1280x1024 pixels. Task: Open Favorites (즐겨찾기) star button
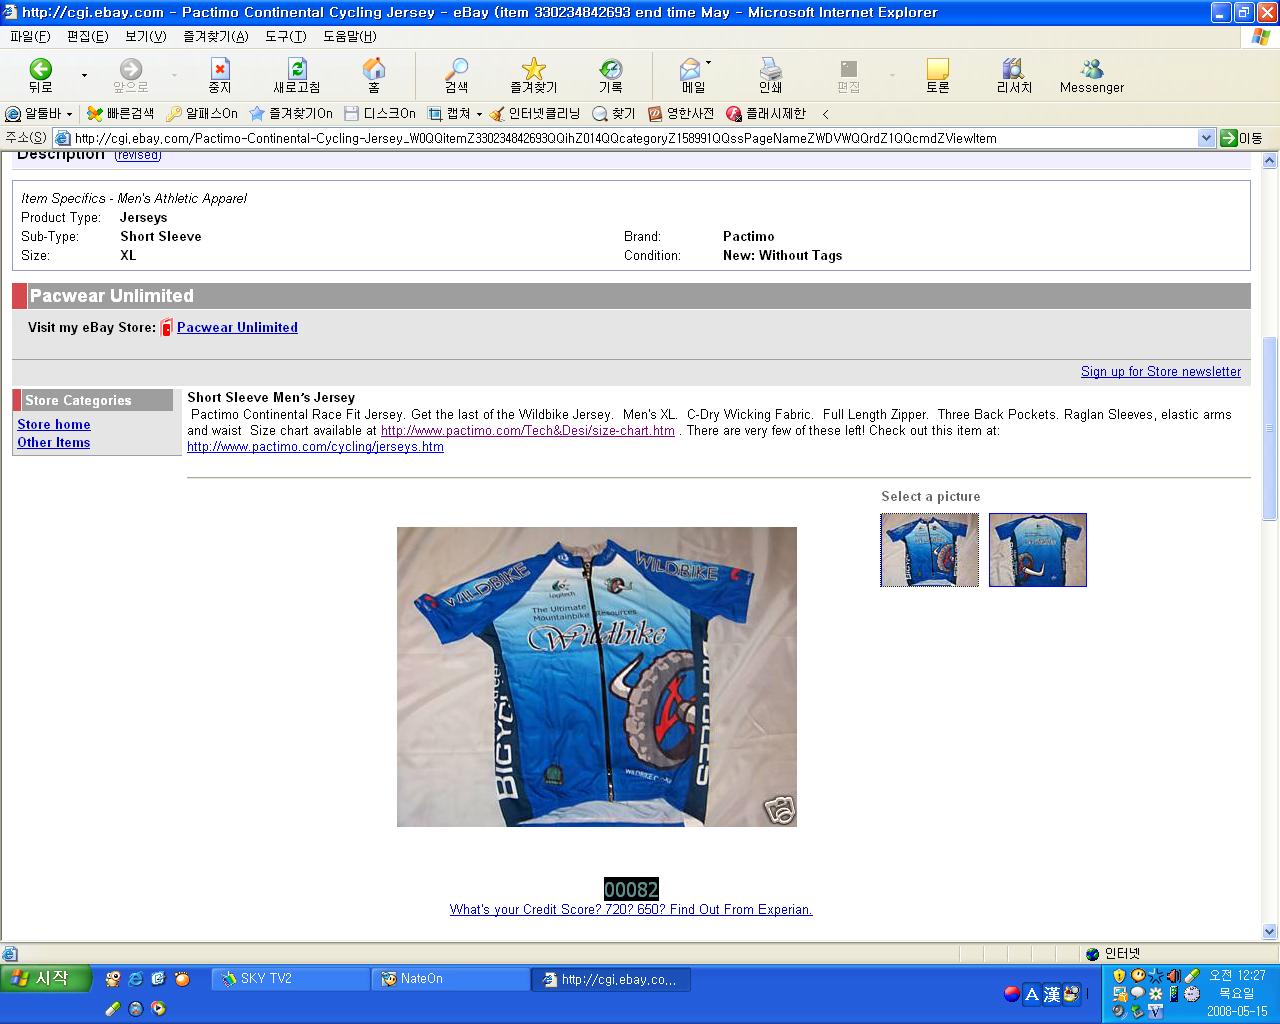534,75
